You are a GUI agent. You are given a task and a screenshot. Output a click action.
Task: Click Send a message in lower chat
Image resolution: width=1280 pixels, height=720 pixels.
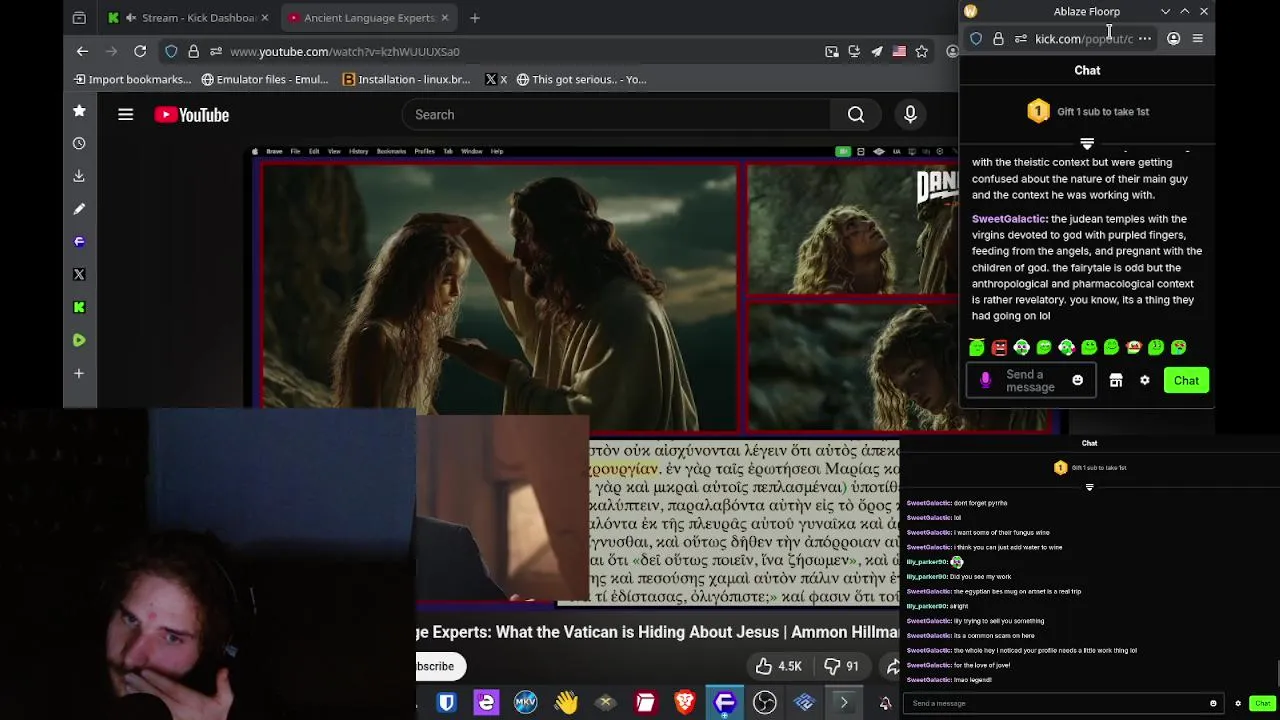click(x=1061, y=703)
